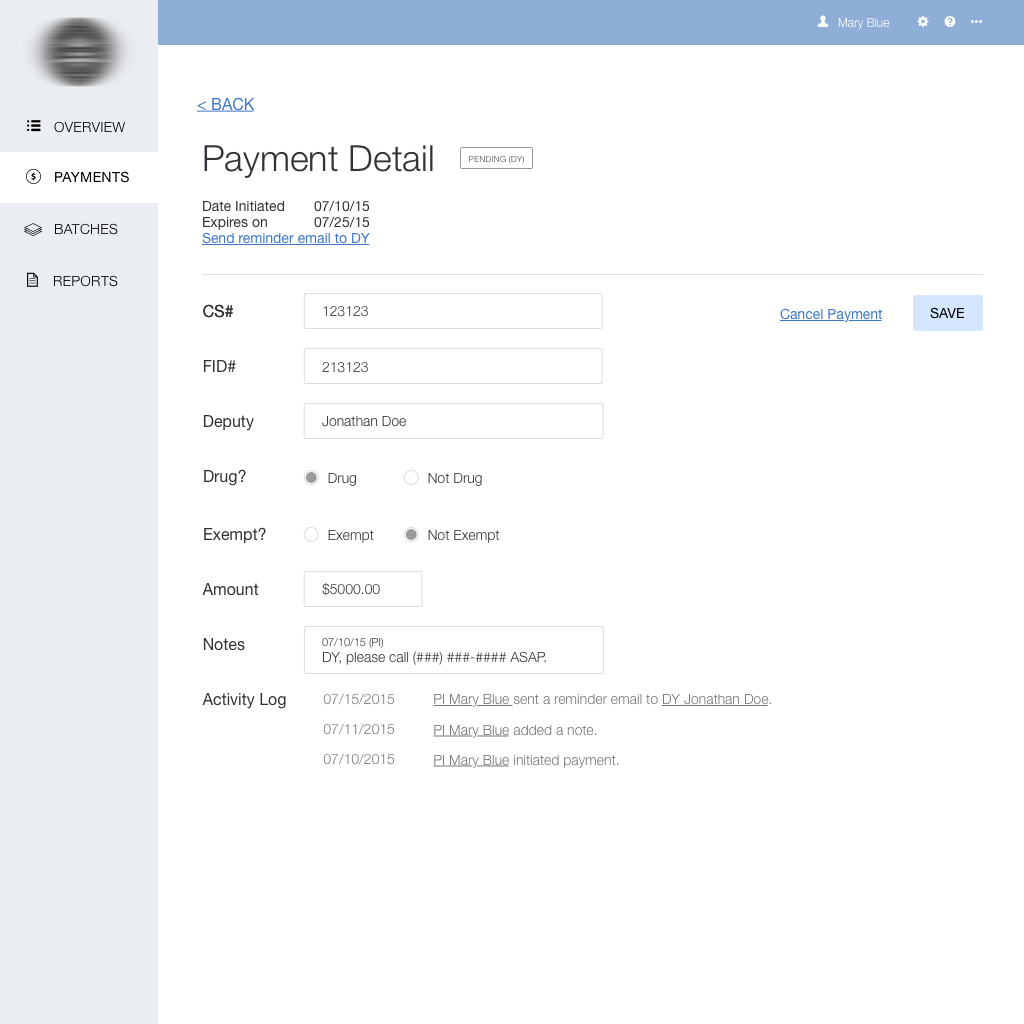Click Send reminder email to DY
This screenshot has height=1024, width=1024.
pos(285,238)
